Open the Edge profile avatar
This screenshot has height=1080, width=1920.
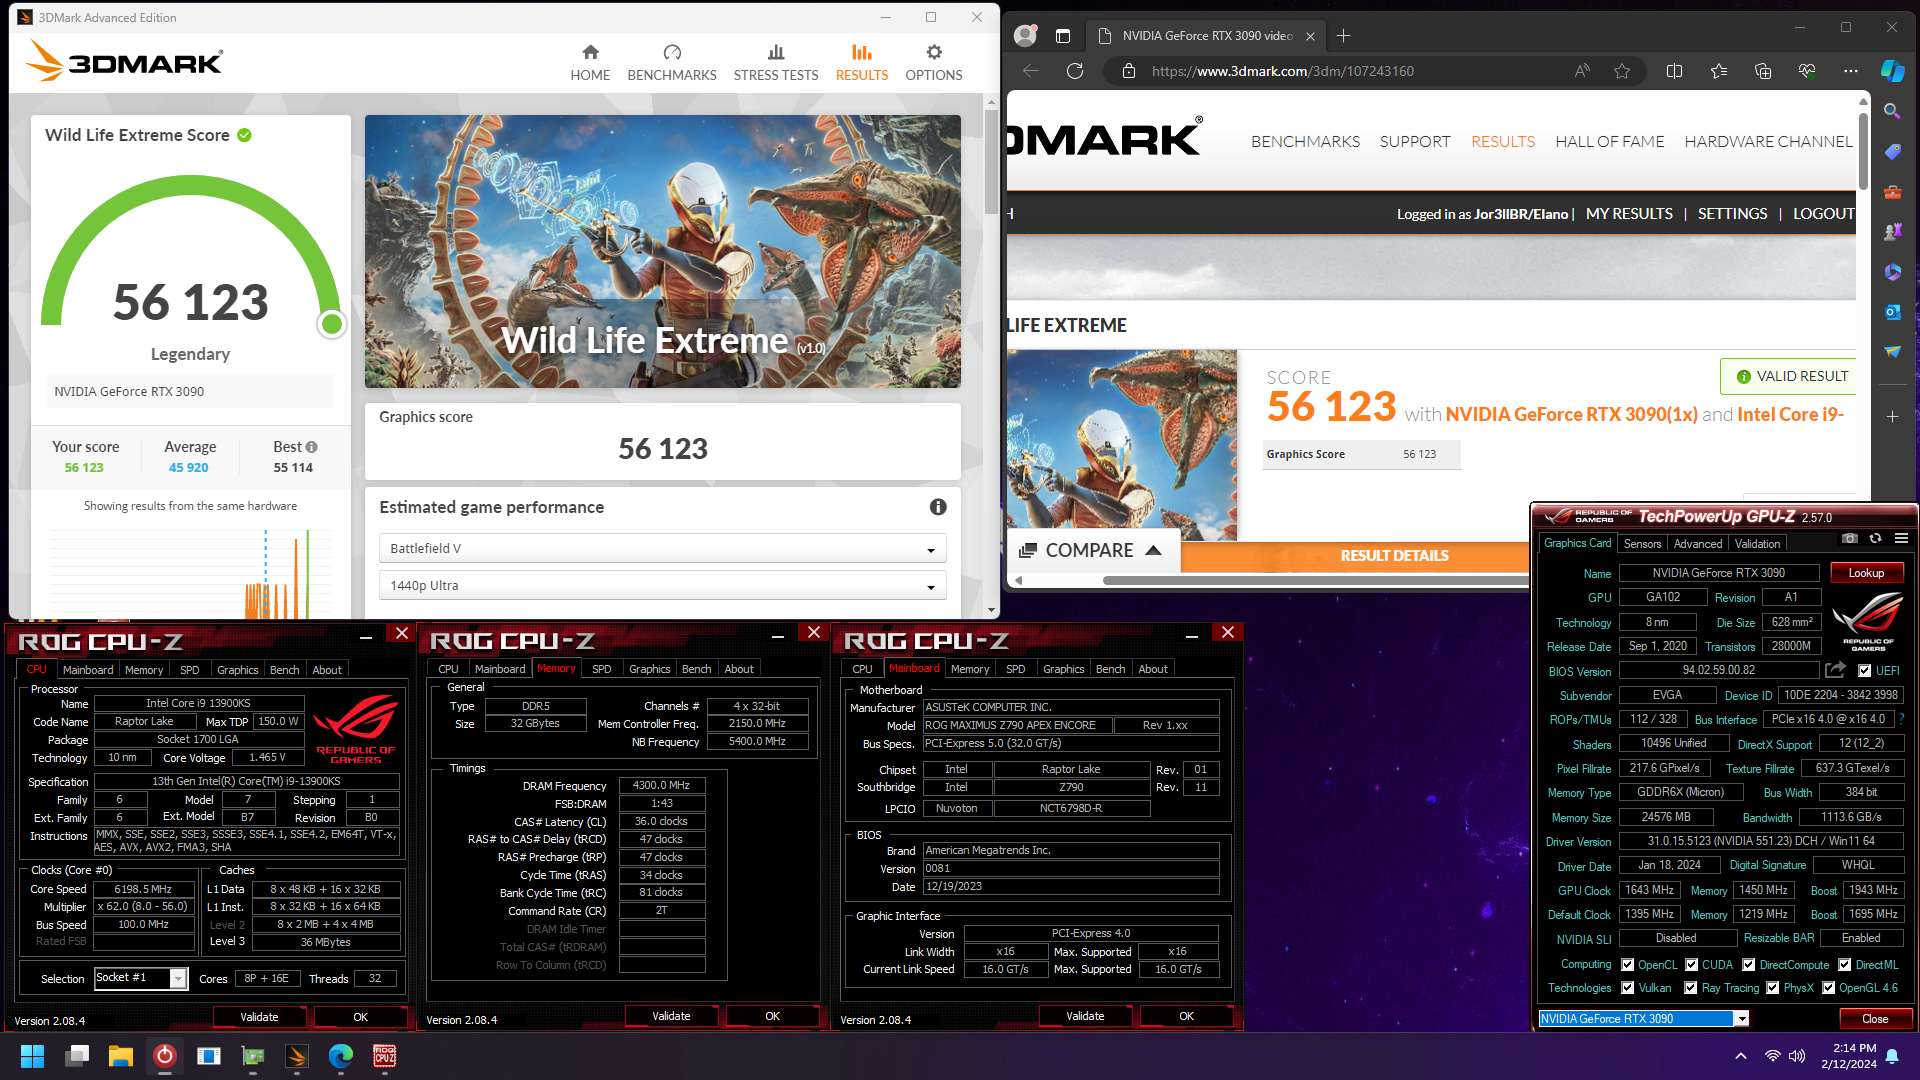pos(1025,36)
